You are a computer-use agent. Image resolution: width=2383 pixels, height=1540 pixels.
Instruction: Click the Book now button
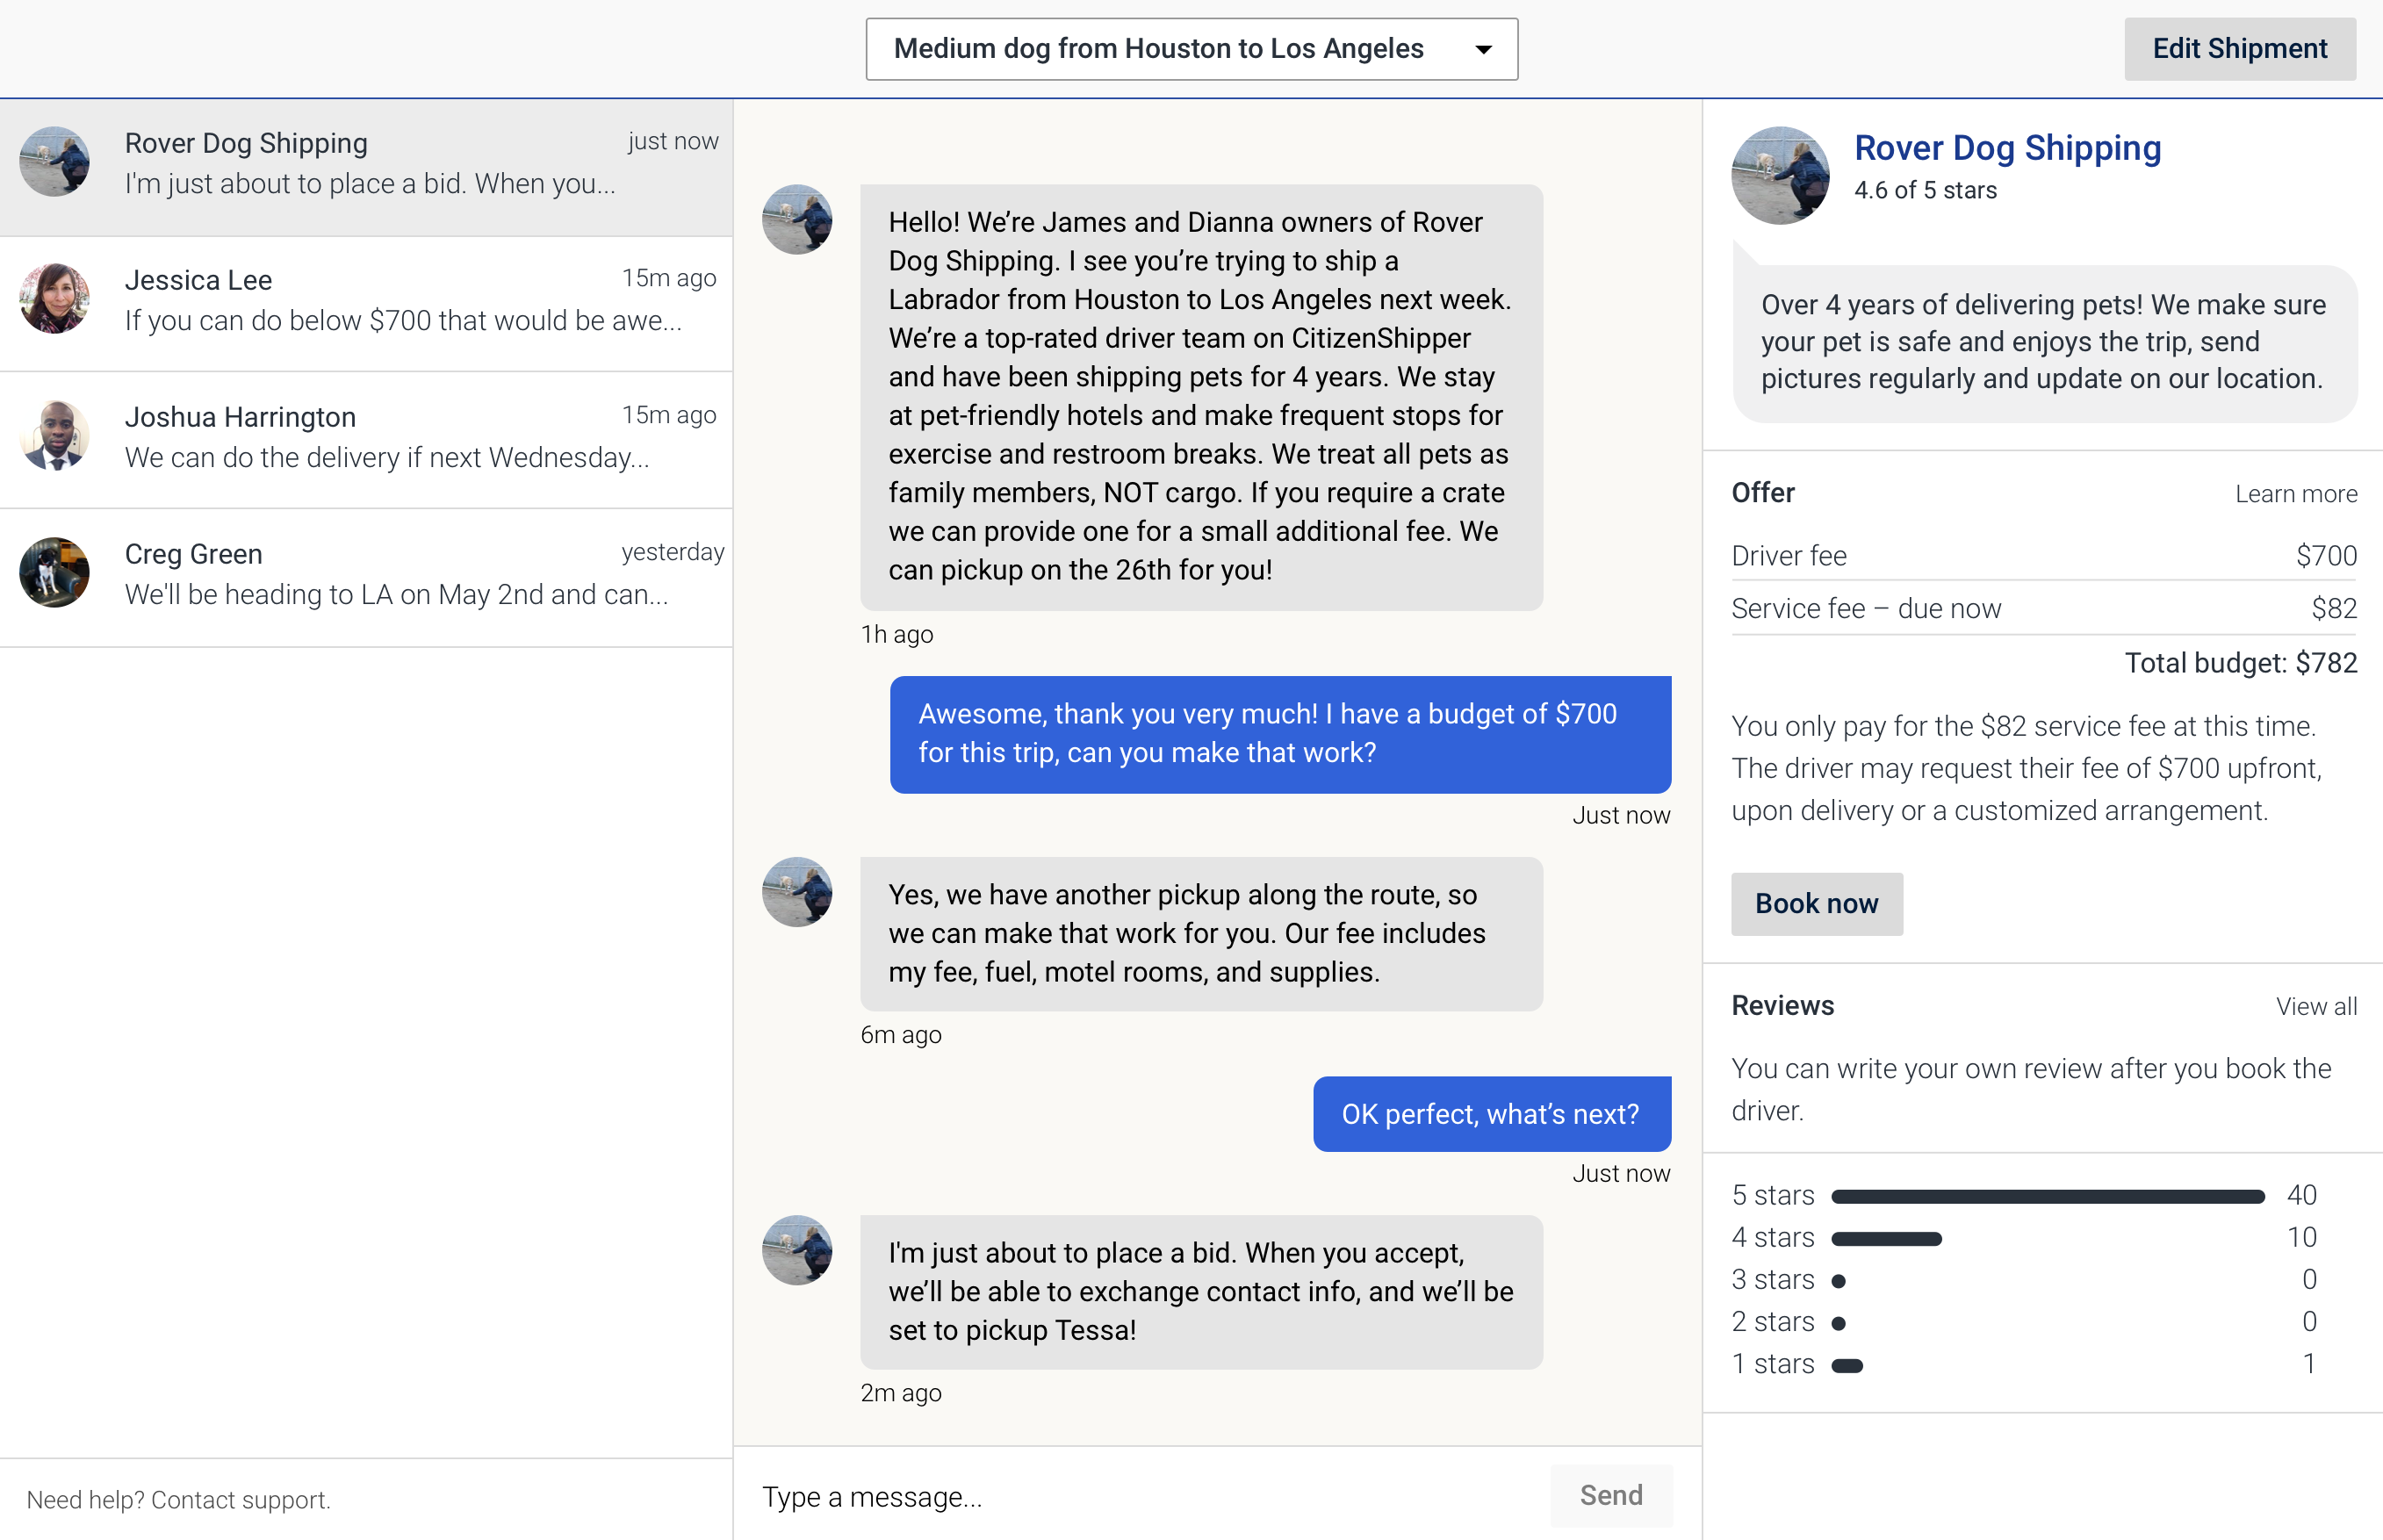click(x=1816, y=903)
